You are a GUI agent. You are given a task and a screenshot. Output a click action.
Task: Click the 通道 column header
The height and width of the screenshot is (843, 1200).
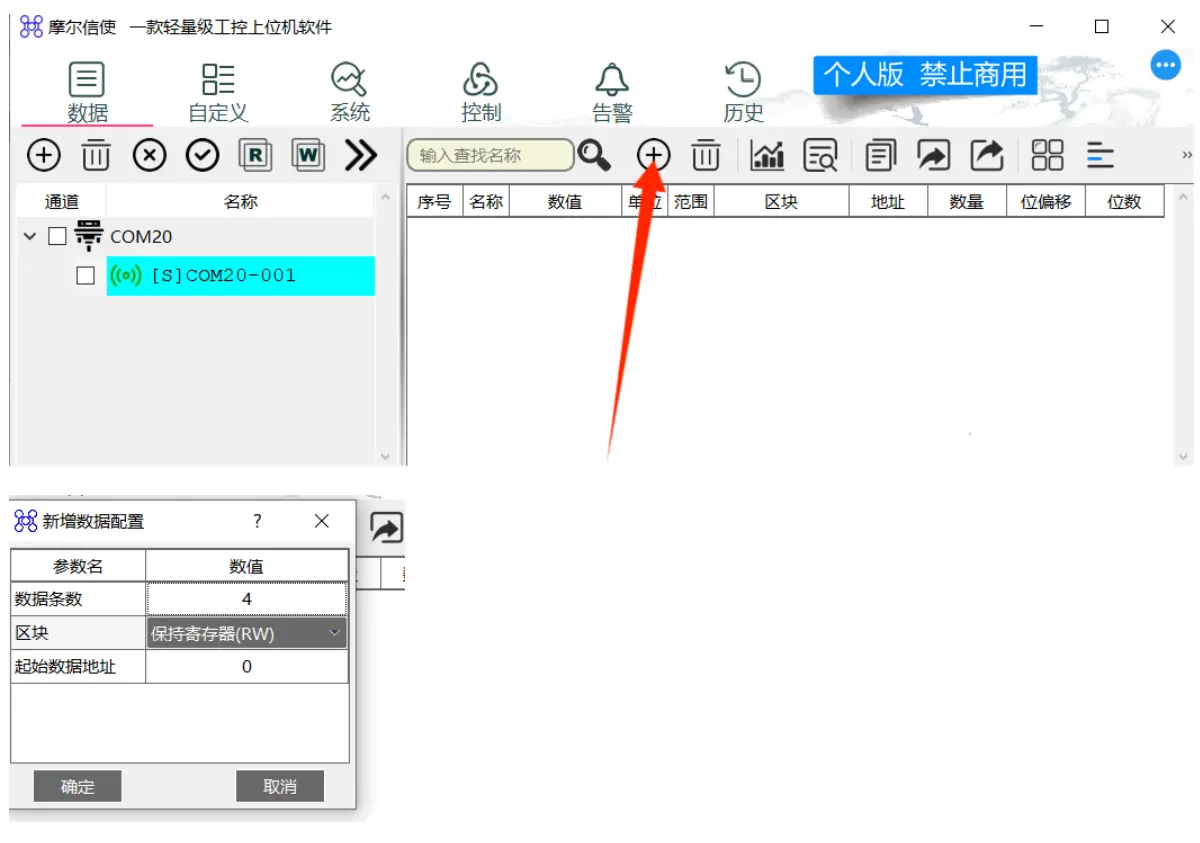(62, 201)
